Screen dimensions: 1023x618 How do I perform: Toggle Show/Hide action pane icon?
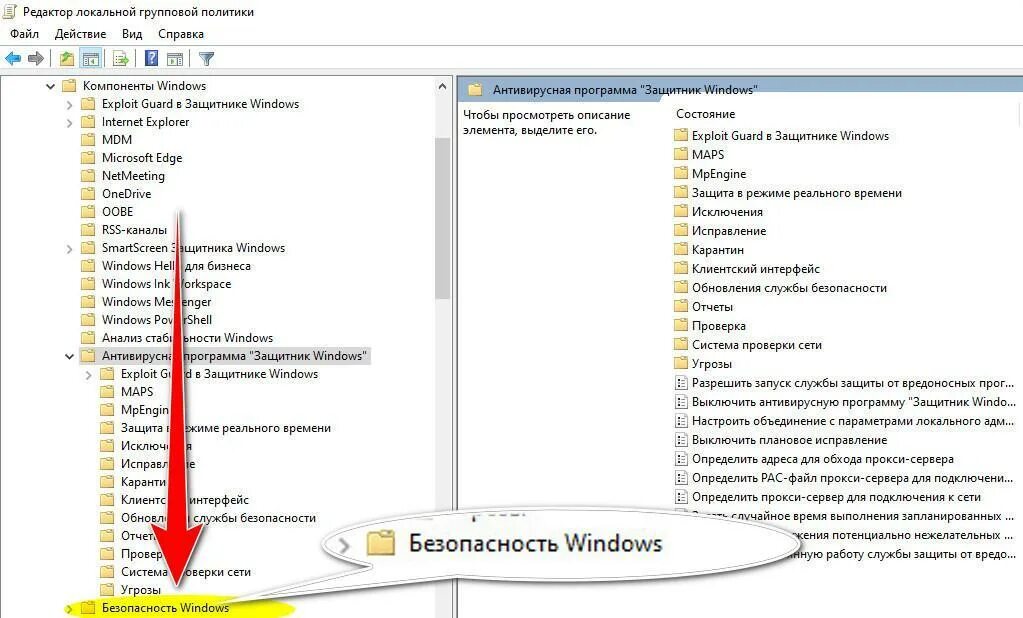pyautogui.click(x=175, y=59)
